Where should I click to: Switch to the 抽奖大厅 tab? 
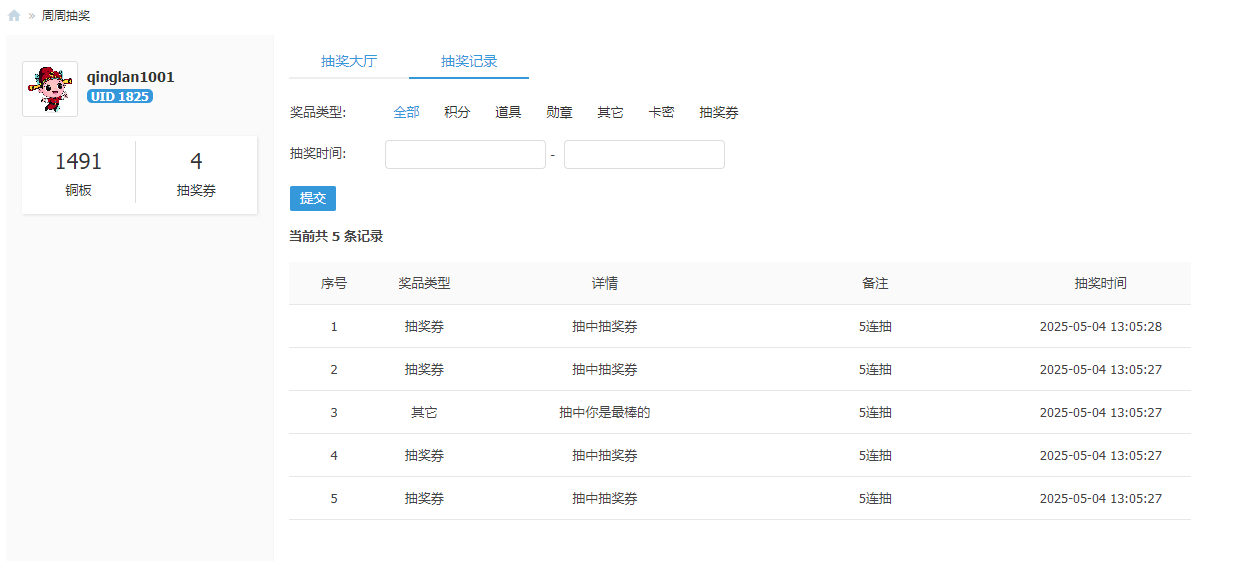click(349, 61)
